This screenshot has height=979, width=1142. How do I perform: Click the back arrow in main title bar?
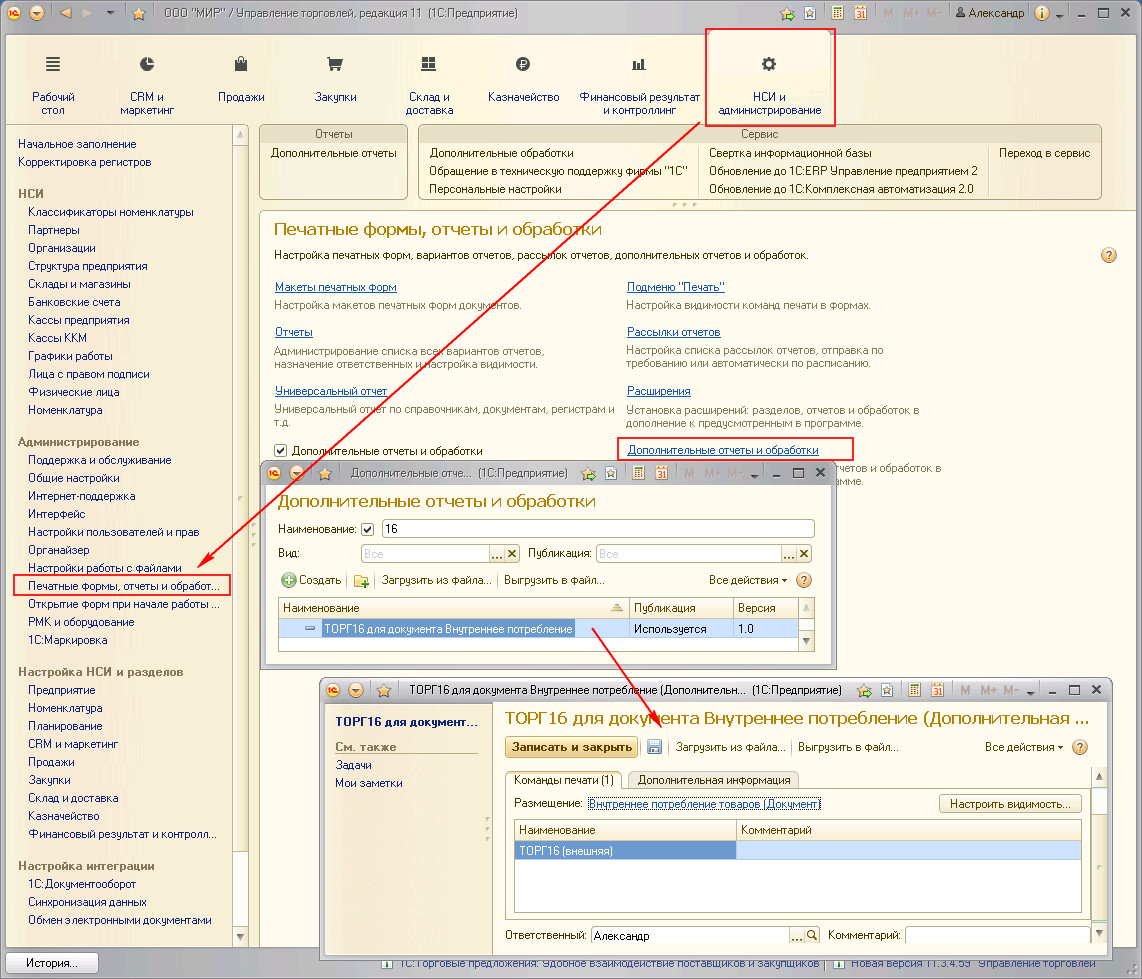click(x=66, y=13)
